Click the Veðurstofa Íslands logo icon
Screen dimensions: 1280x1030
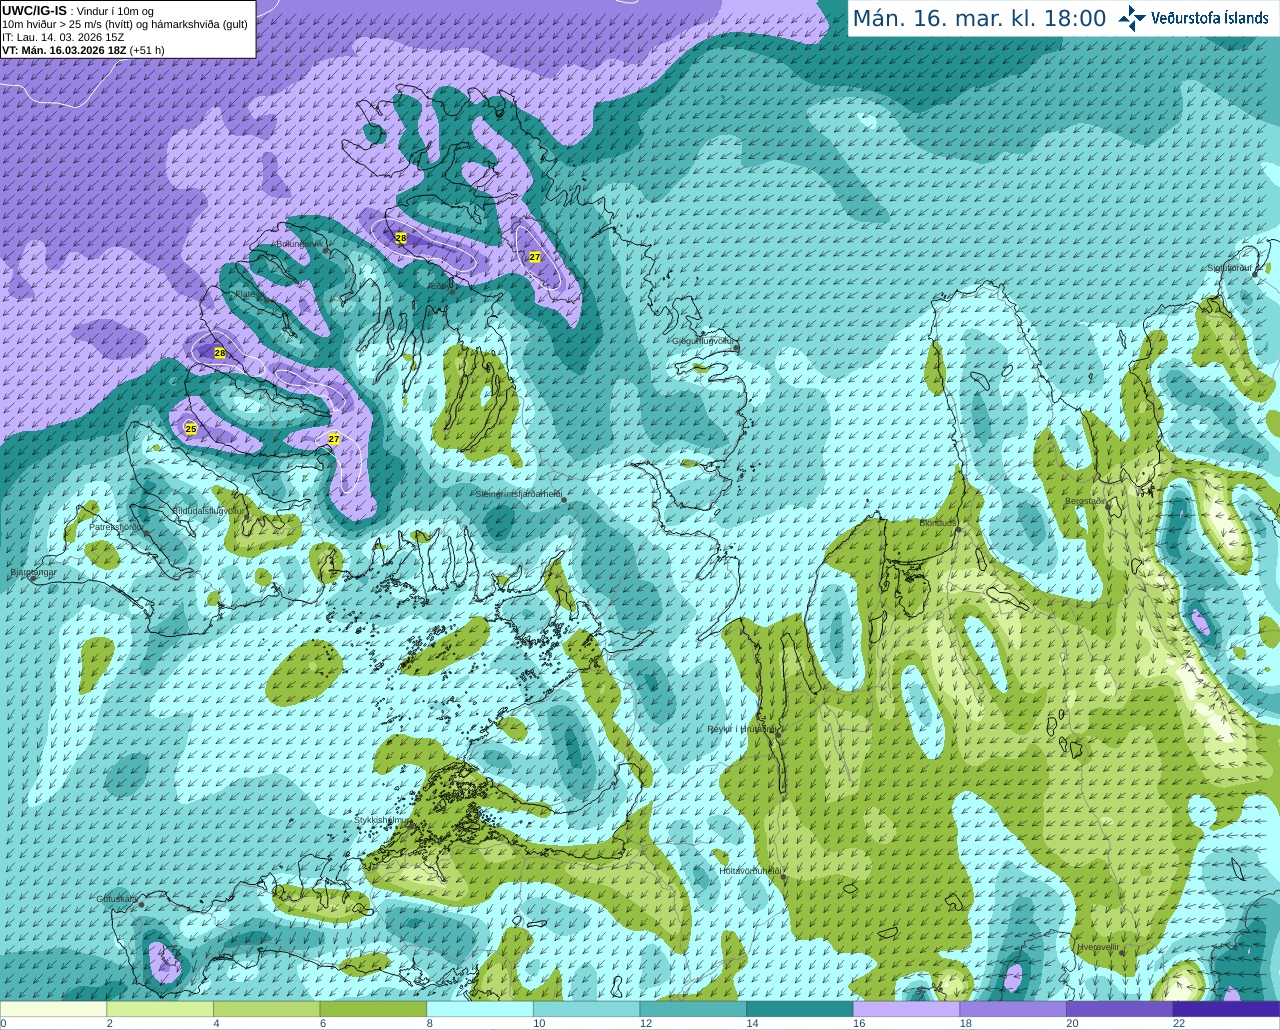(x=1132, y=18)
